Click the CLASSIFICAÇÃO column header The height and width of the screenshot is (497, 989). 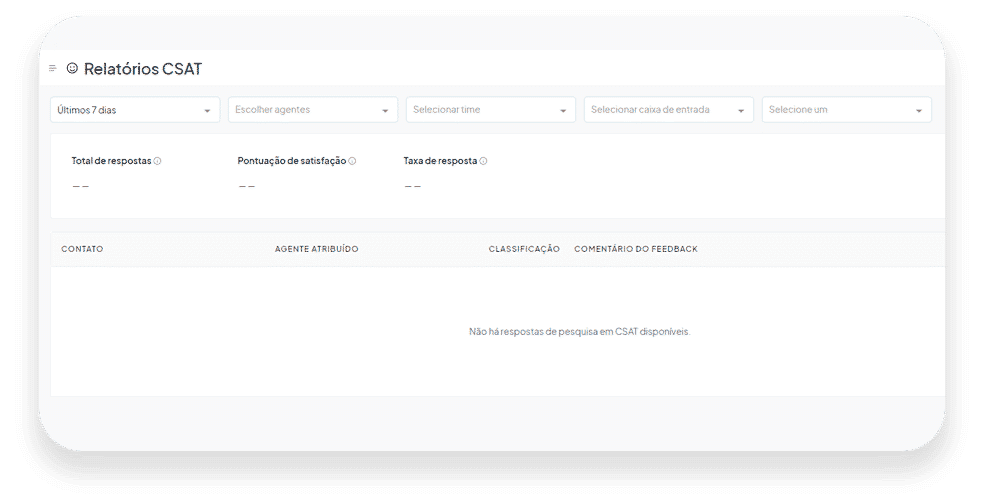point(524,249)
